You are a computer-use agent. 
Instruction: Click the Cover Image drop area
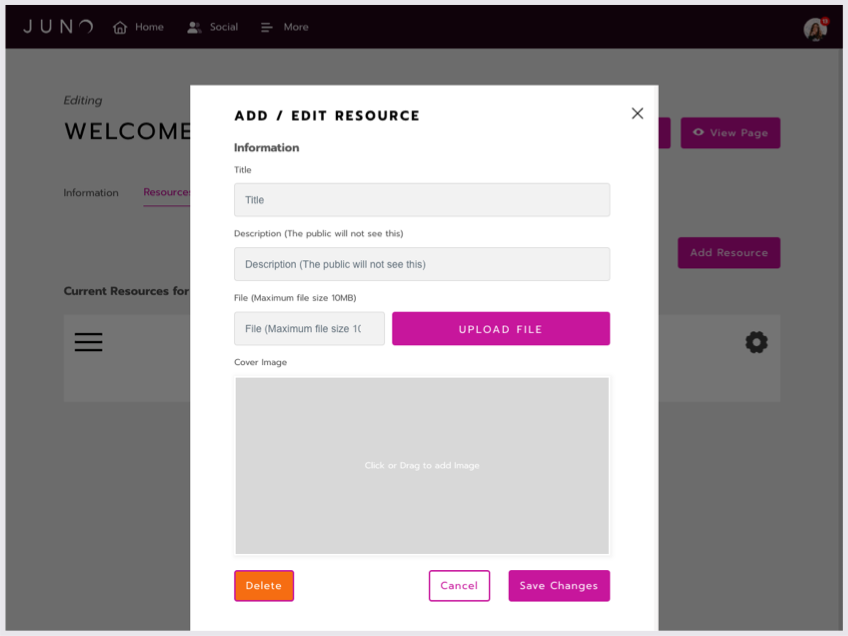click(422, 466)
